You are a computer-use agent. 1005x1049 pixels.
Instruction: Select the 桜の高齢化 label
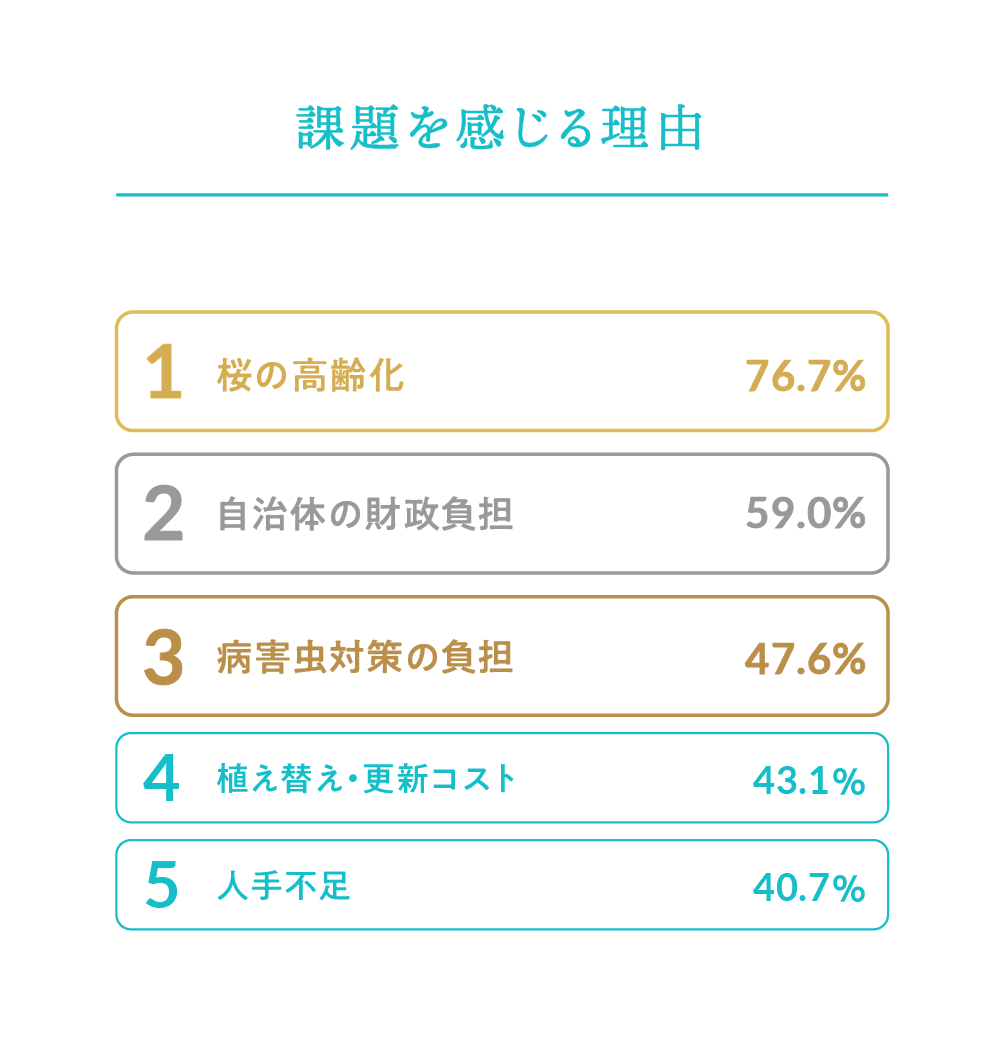(310, 376)
